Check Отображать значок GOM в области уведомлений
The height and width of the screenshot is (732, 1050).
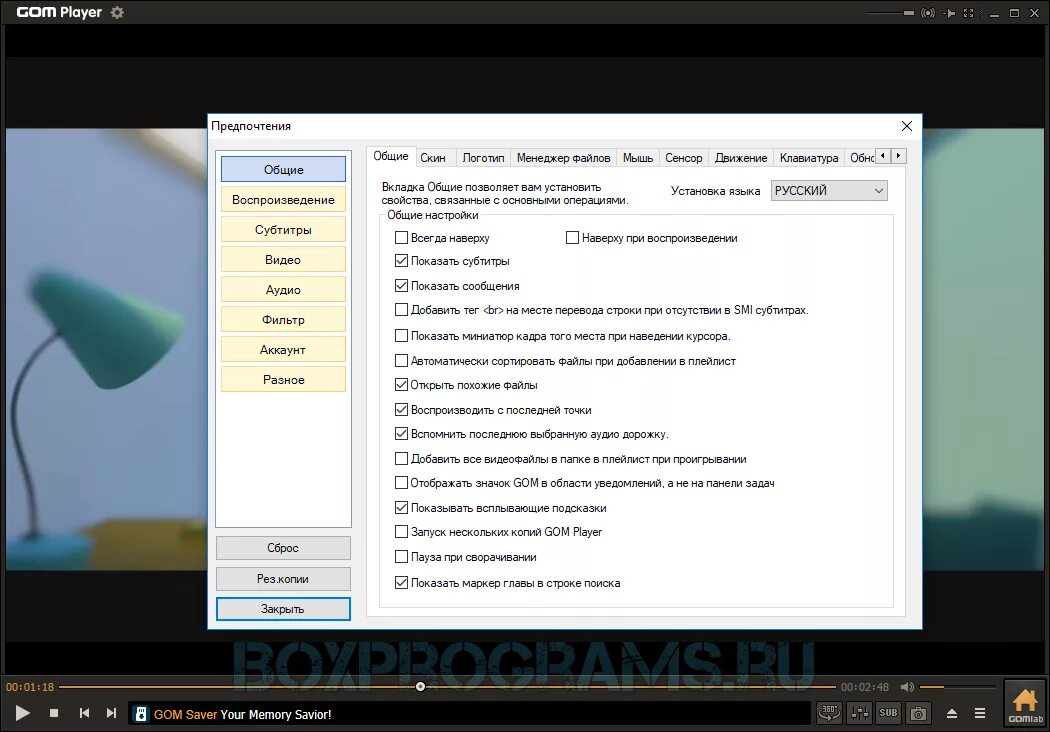(x=401, y=483)
